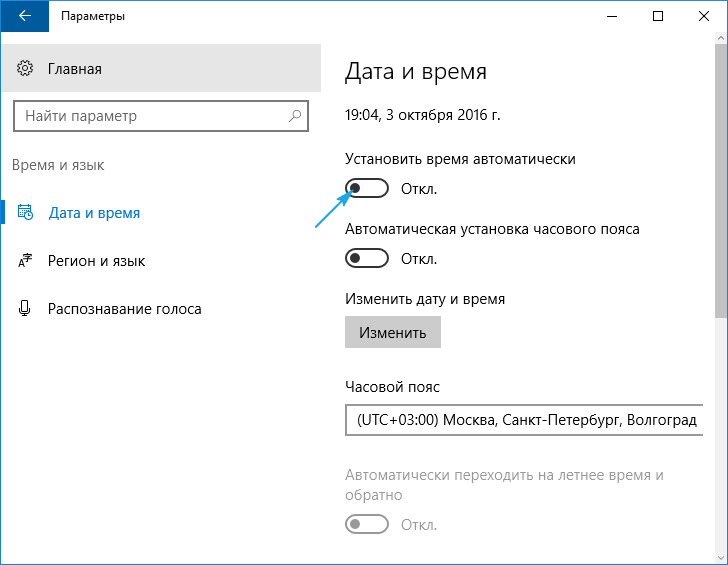This screenshot has width=728, height=565.
Task: Click the Найти параметр search field
Action: pyautogui.click(x=150, y=116)
